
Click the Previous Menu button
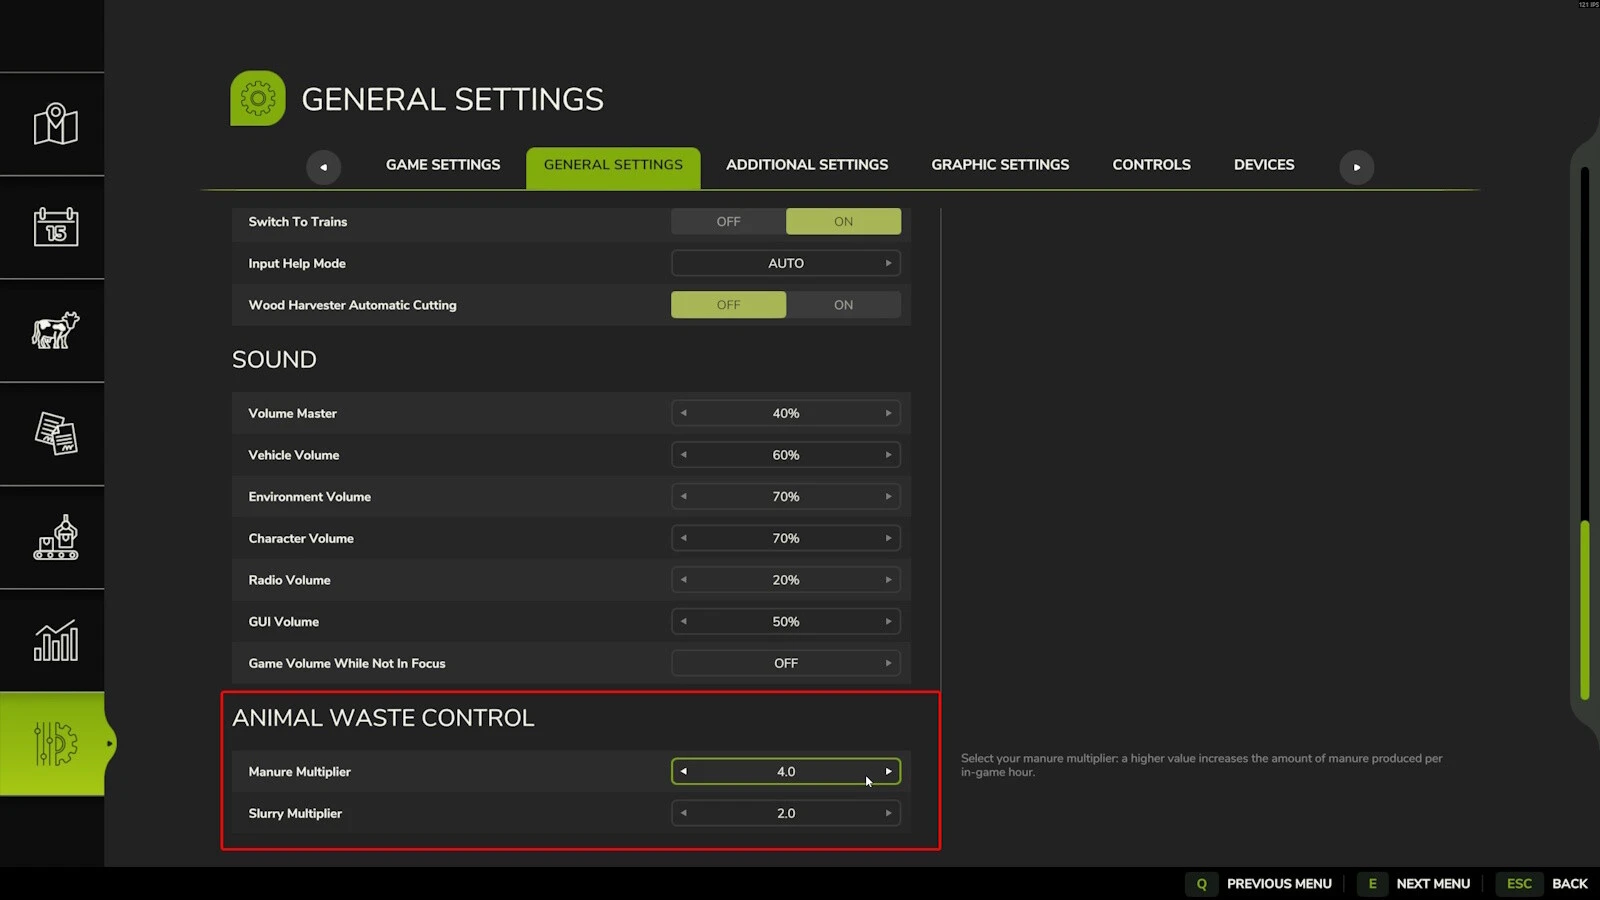click(x=1279, y=884)
